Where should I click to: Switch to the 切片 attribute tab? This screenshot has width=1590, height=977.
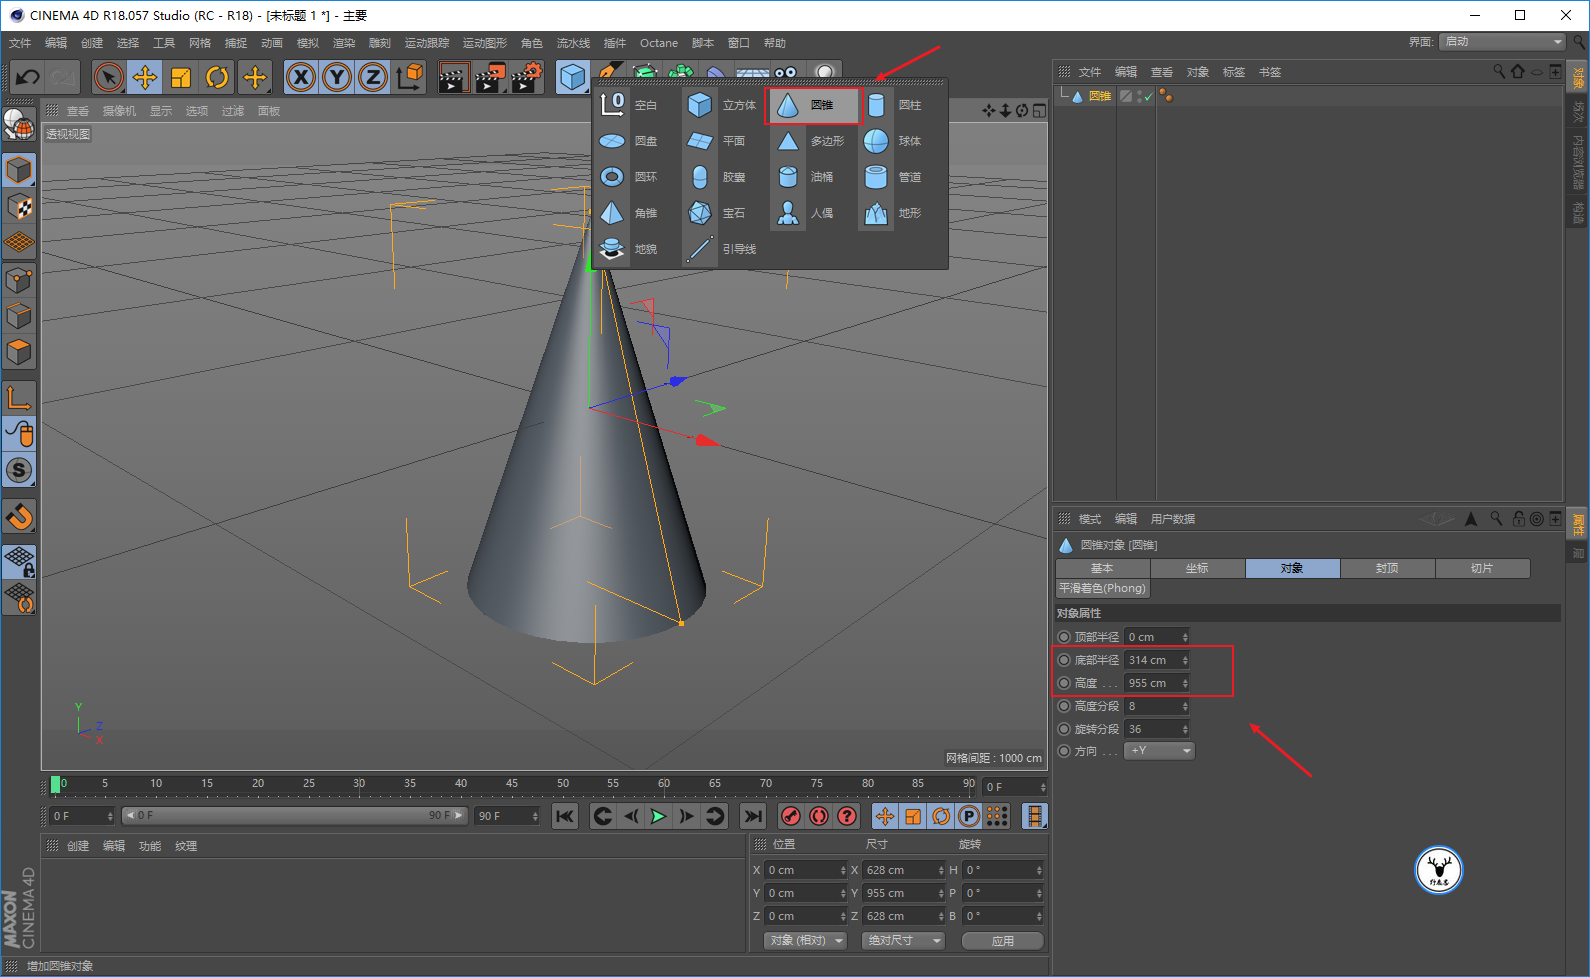pyautogui.click(x=1482, y=568)
